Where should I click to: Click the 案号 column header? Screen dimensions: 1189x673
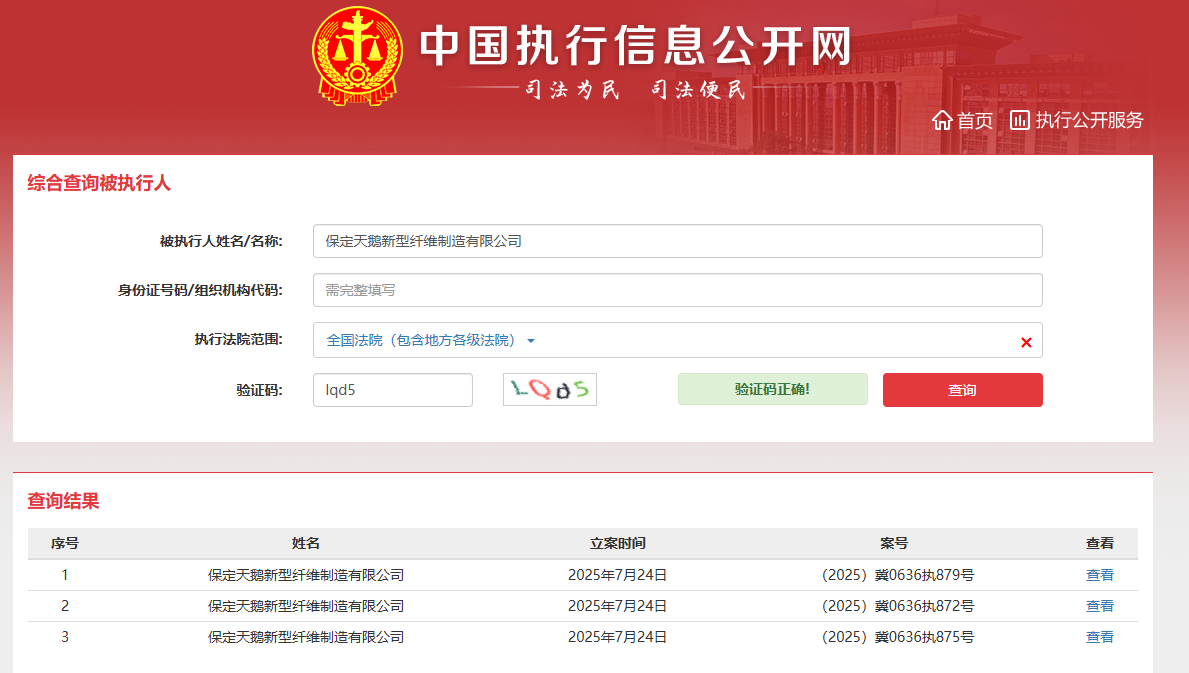(x=894, y=543)
